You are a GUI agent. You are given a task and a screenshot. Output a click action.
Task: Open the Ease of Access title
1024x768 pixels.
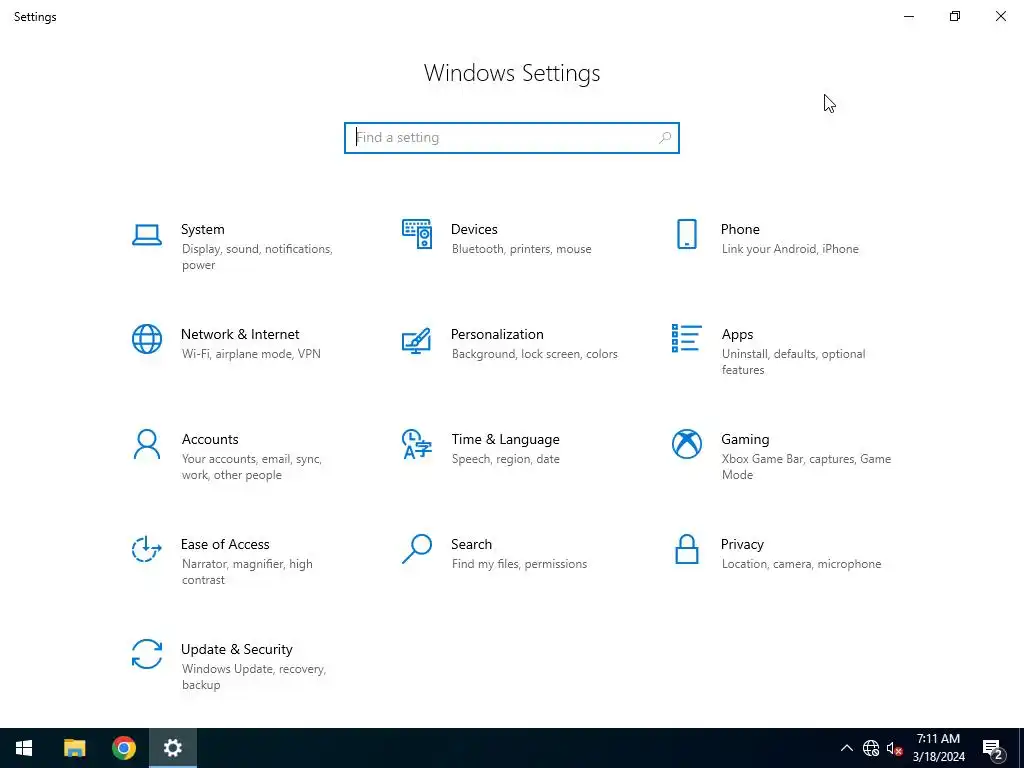tap(225, 545)
